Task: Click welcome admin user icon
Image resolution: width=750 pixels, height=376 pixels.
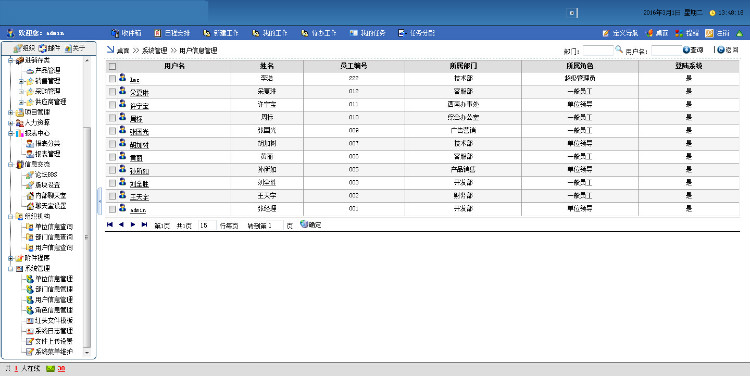Action: click(10, 33)
